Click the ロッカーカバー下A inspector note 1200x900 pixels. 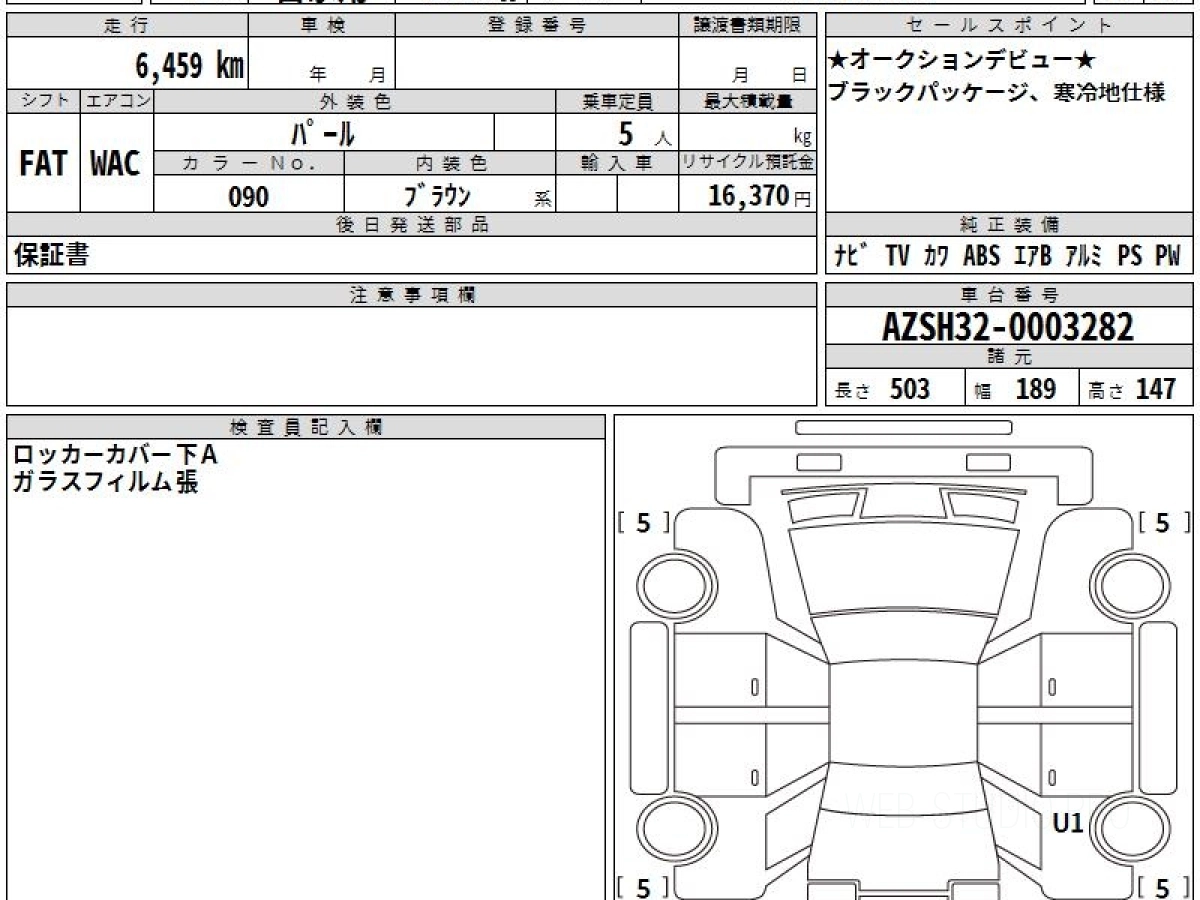(x=114, y=456)
